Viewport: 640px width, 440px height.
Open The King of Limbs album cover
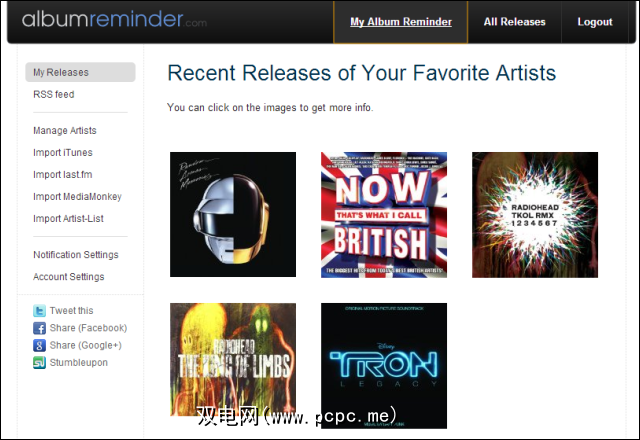click(x=233, y=360)
